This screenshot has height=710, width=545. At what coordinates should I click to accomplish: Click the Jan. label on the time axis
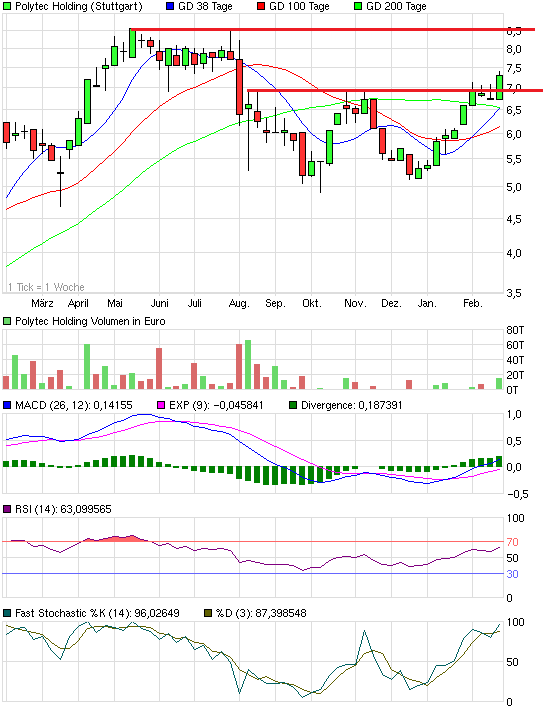point(427,303)
